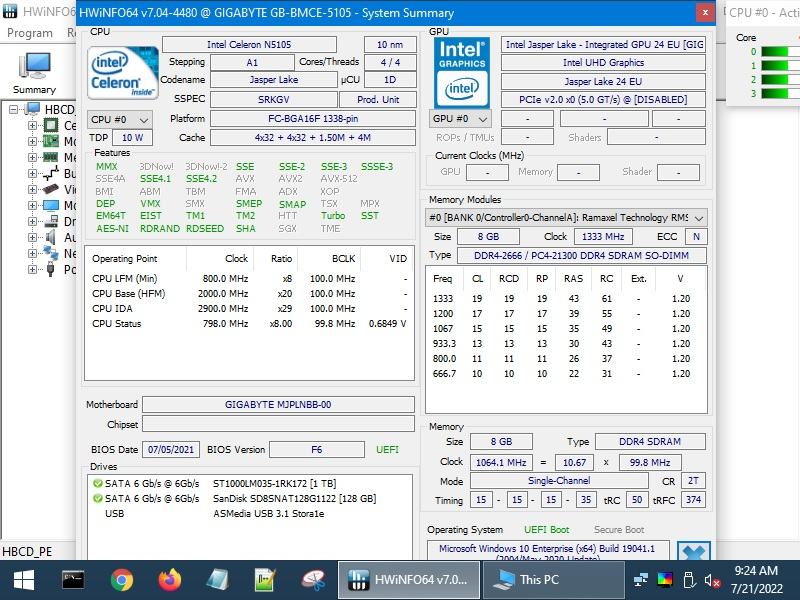800x600 pixels.
Task: Click the SSPEC value SRKGV
Action: tap(273, 99)
